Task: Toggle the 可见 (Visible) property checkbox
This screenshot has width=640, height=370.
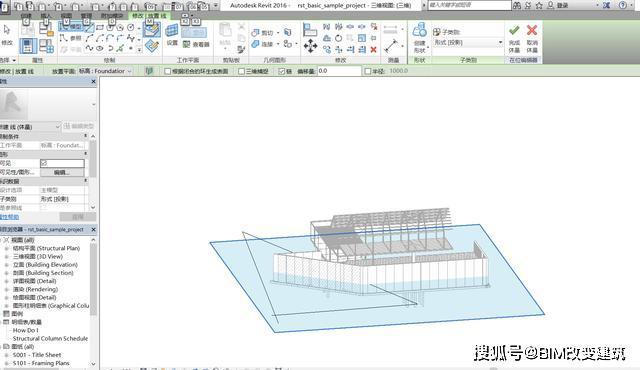Action: point(44,163)
